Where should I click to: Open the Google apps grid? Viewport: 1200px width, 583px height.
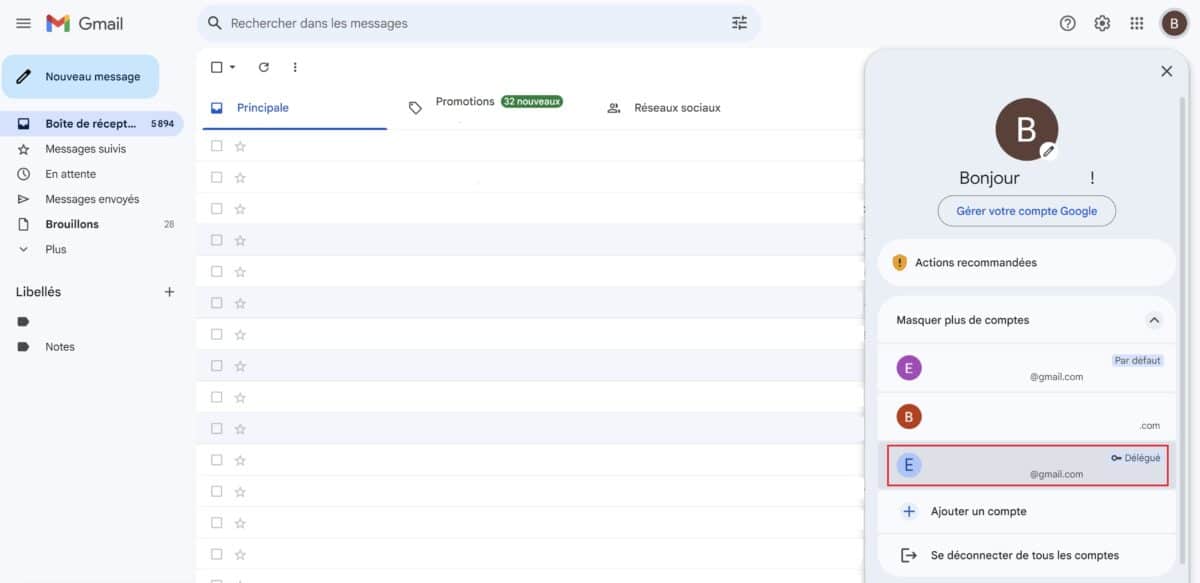pos(1136,22)
